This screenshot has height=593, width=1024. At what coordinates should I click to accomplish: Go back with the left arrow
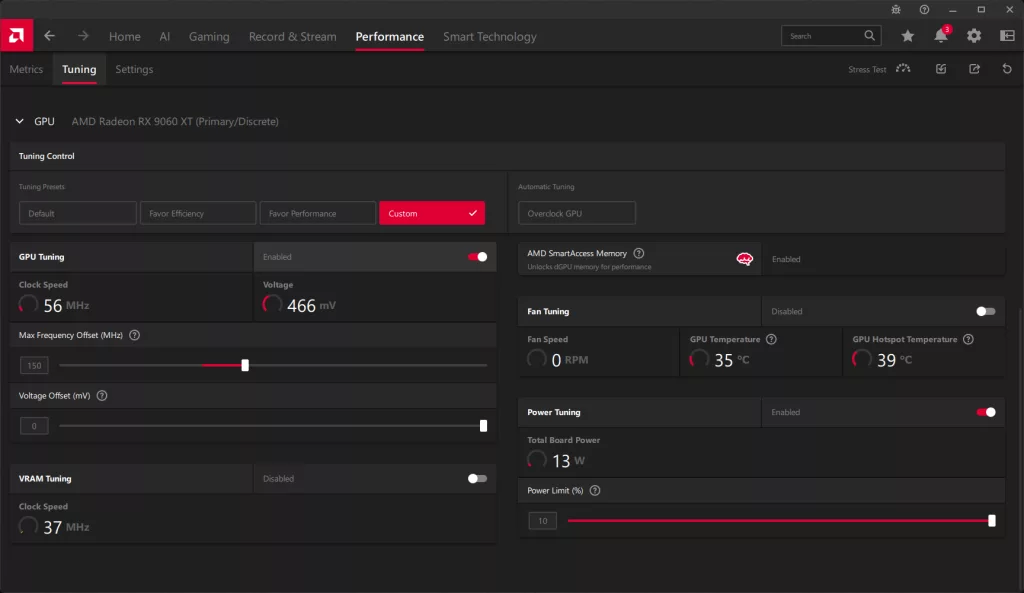point(50,36)
